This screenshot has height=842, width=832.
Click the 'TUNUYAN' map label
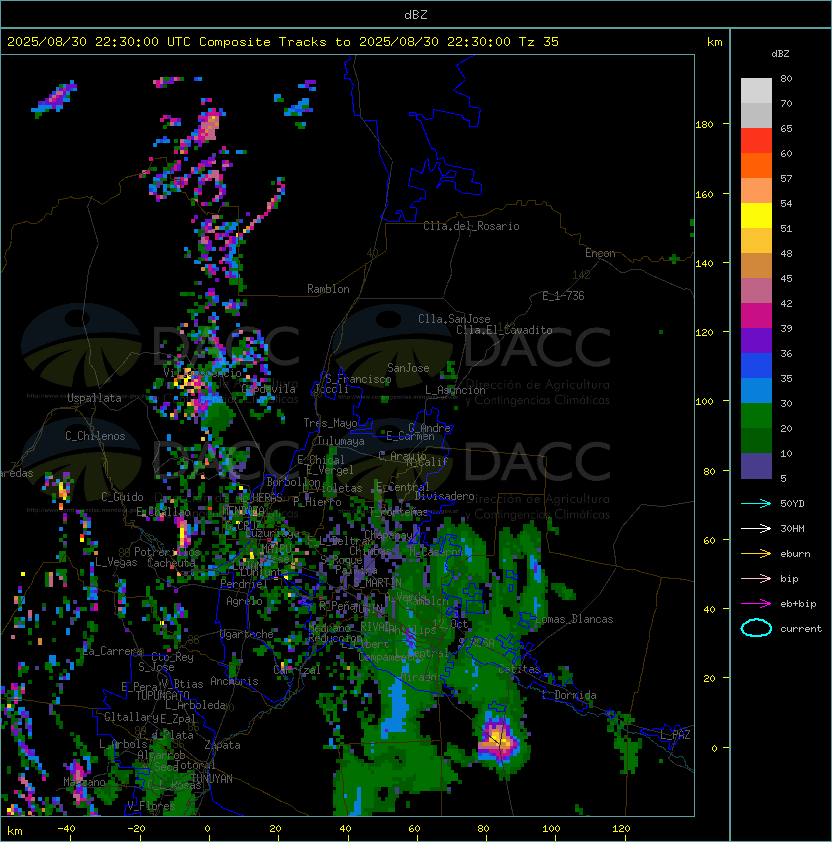[212, 779]
